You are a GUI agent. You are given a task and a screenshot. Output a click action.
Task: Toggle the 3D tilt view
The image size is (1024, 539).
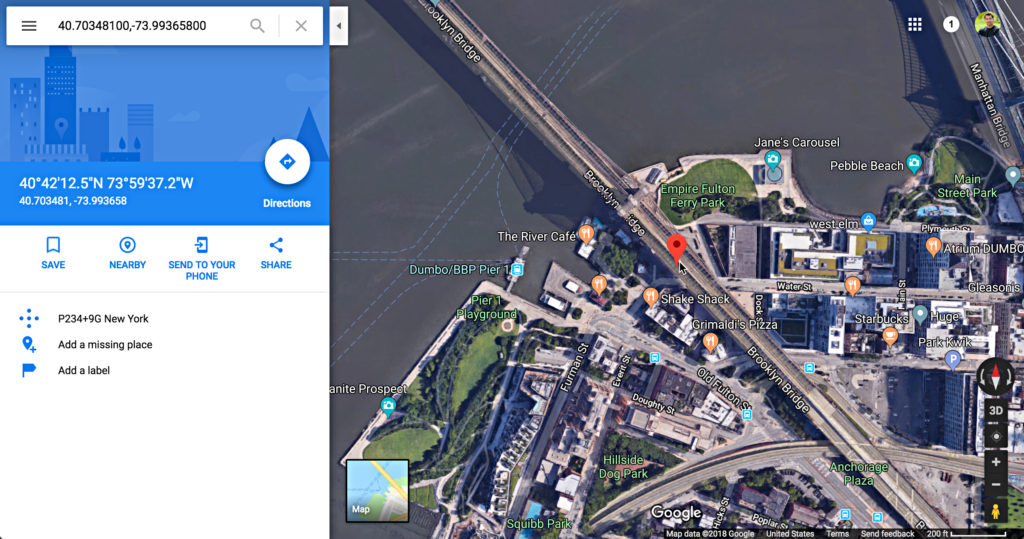coord(995,411)
